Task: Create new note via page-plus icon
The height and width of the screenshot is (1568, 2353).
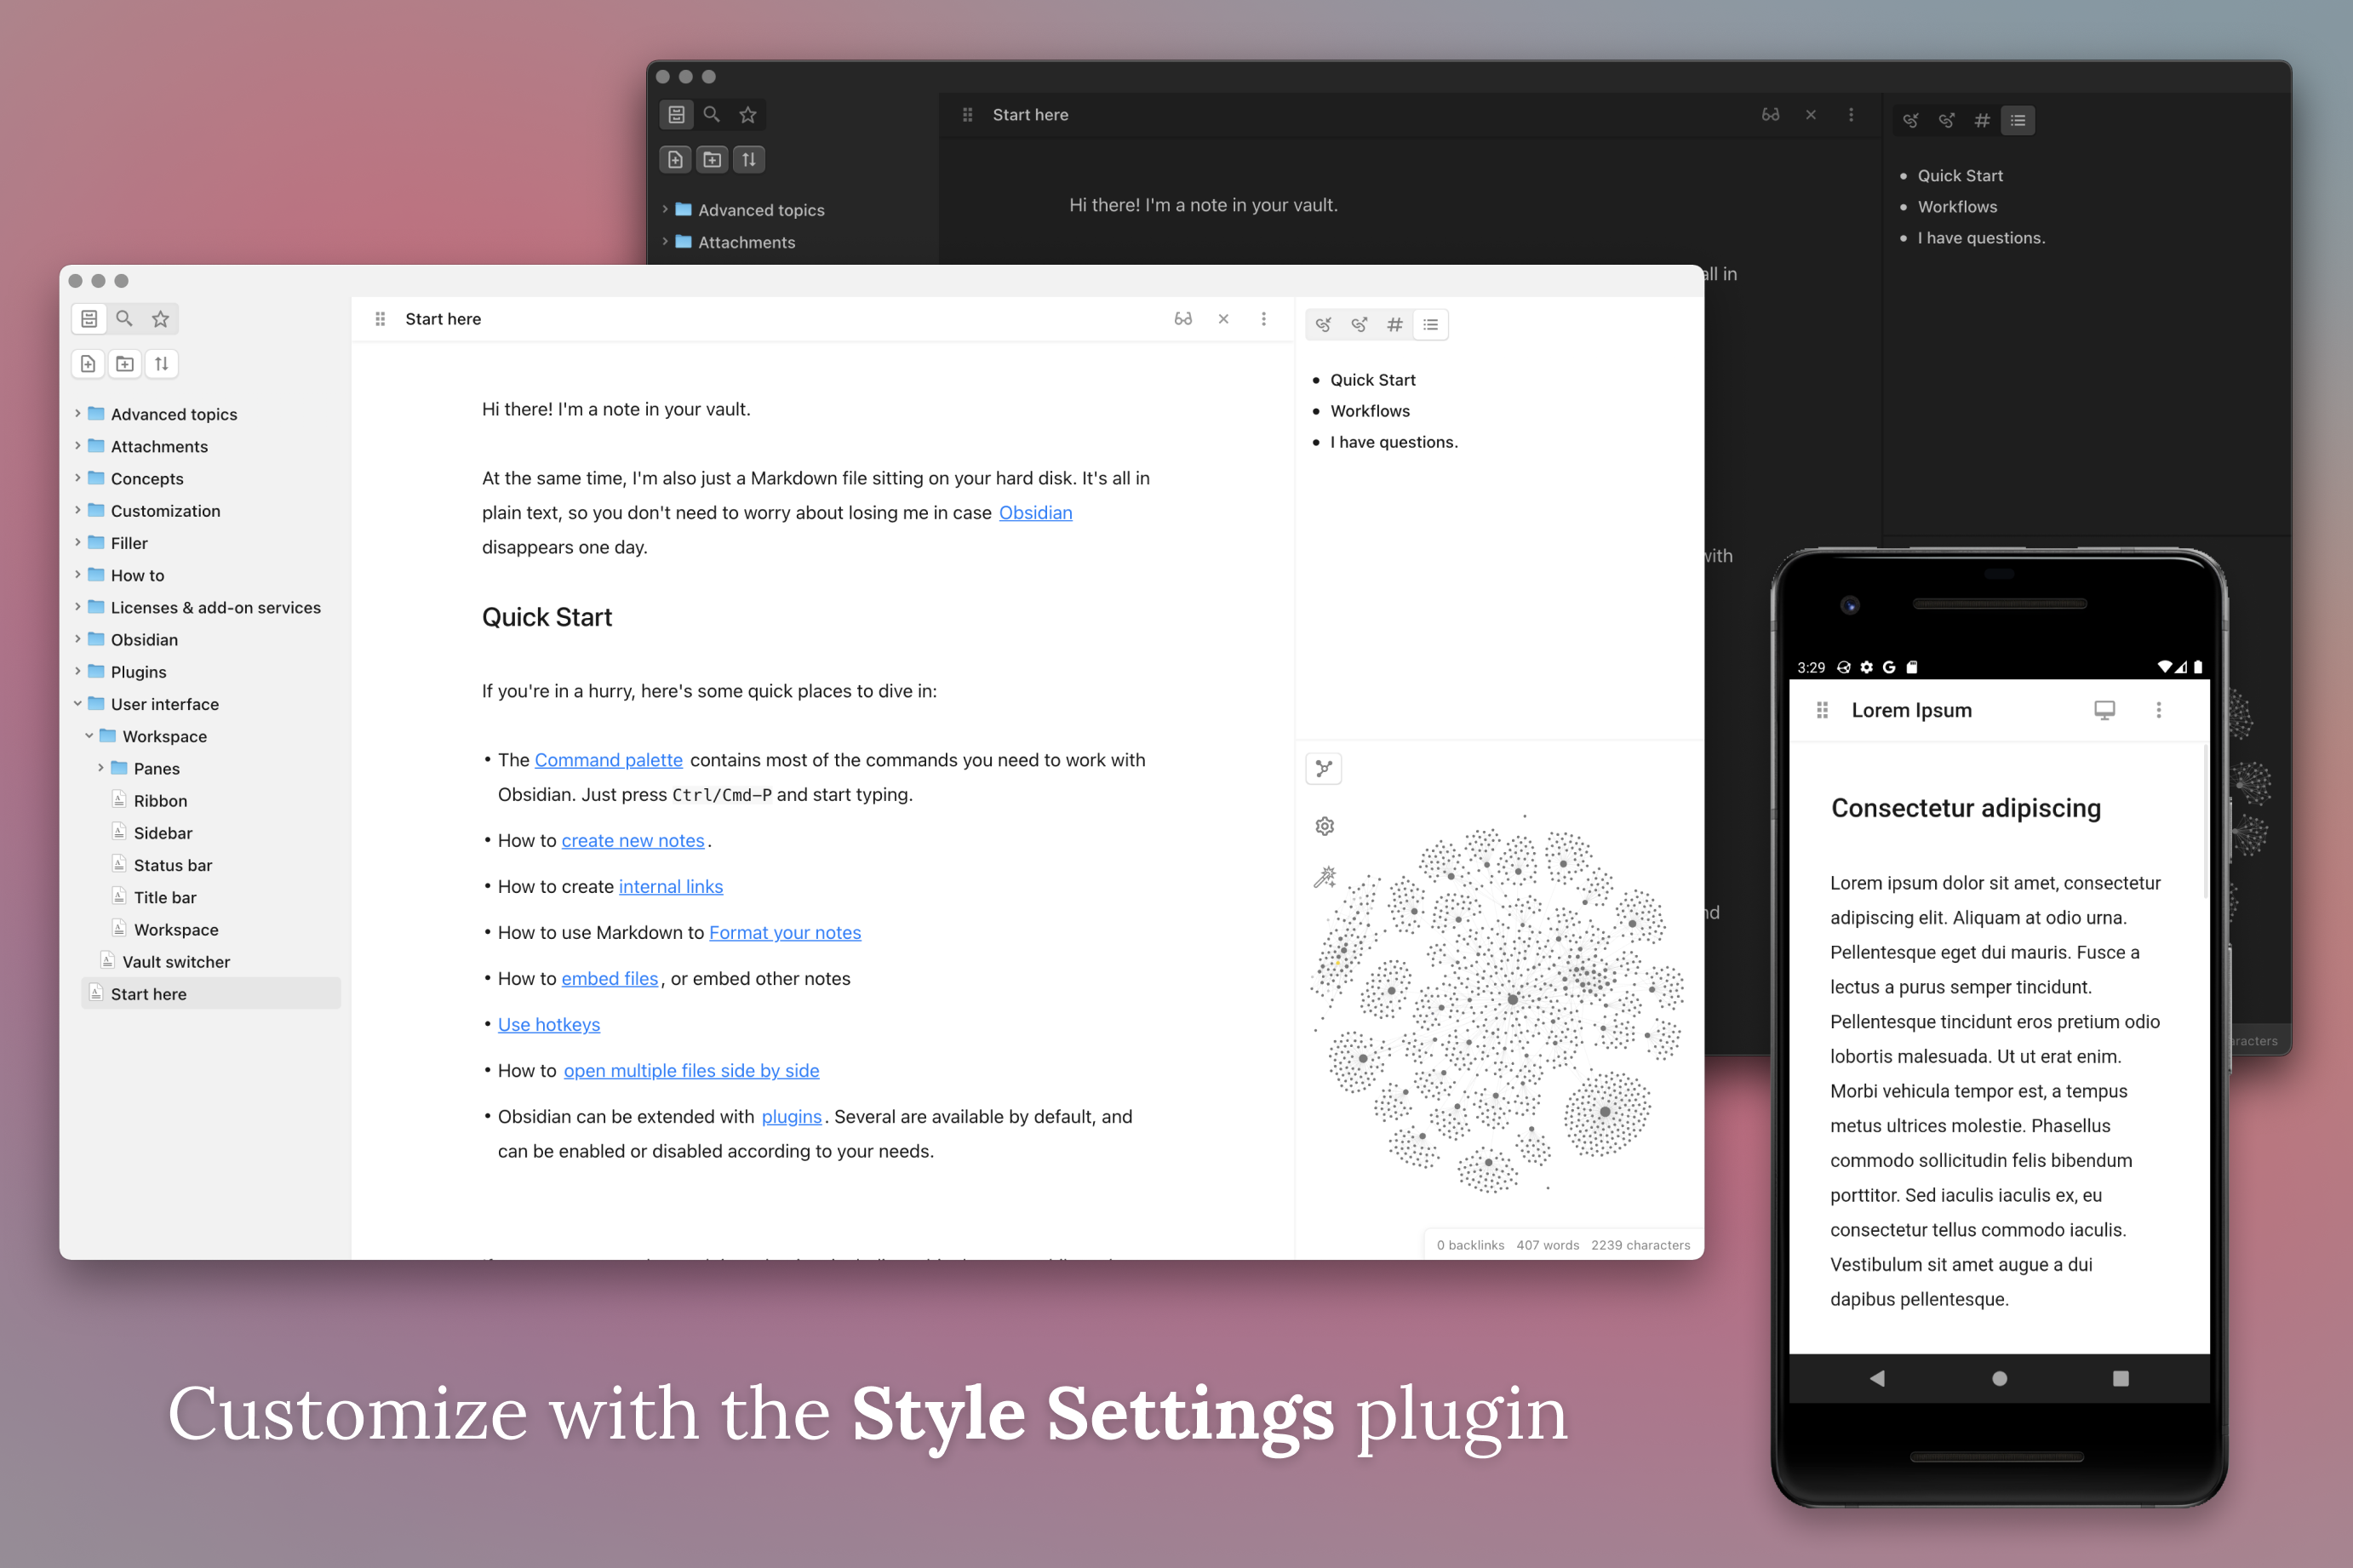Action: [x=88, y=364]
